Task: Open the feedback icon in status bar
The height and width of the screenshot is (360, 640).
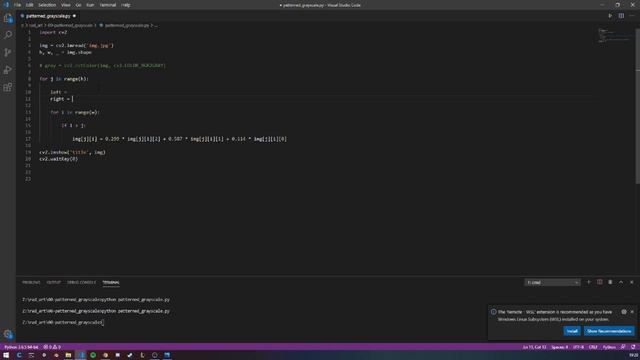Action: tap(623, 347)
